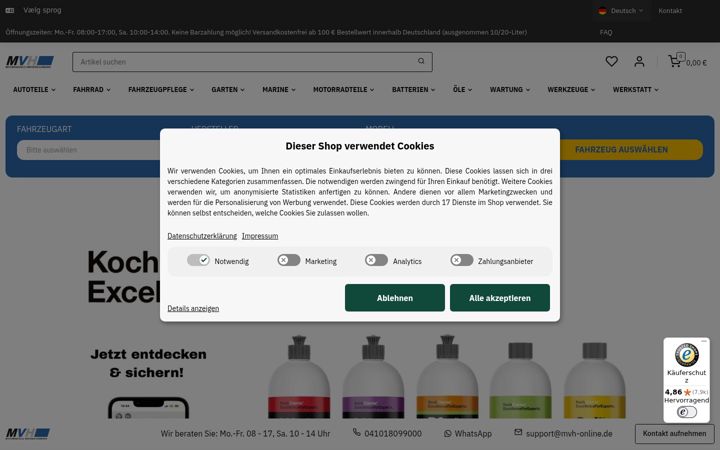Viewport: 720px width, 450px height.
Task: Open the FAQ link
Action: coord(606,32)
